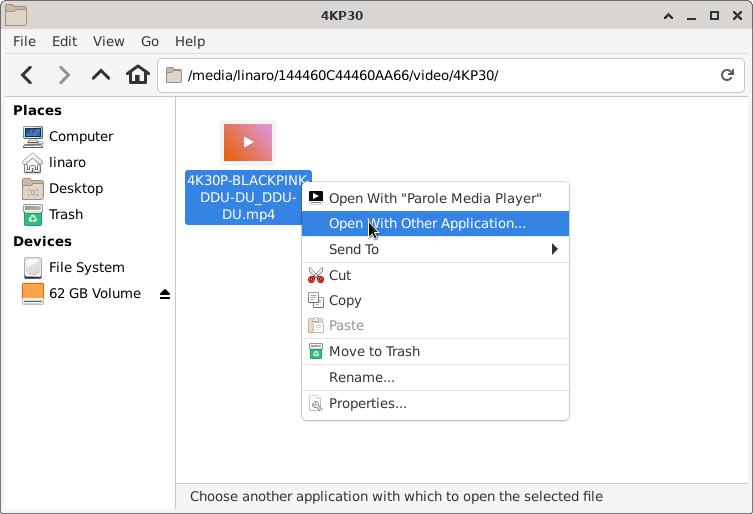Open the File menu
Screen dimensions: 753x514
[x=24, y=41]
